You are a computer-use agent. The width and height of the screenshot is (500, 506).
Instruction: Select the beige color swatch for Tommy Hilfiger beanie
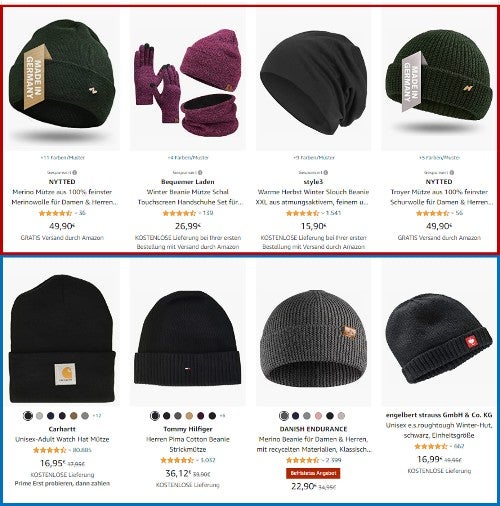[189, 416]
